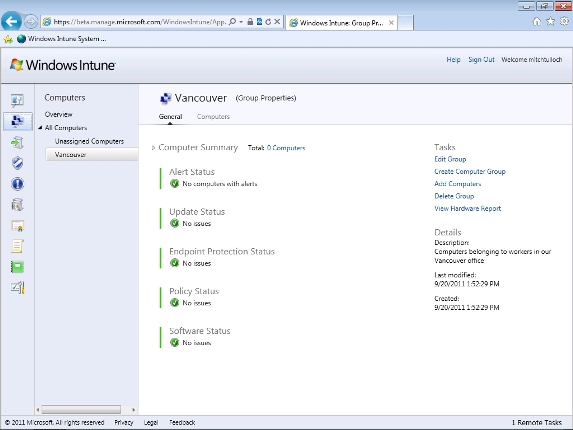
Task: Click green check icon under Software Status
Action: coord(175,342)
